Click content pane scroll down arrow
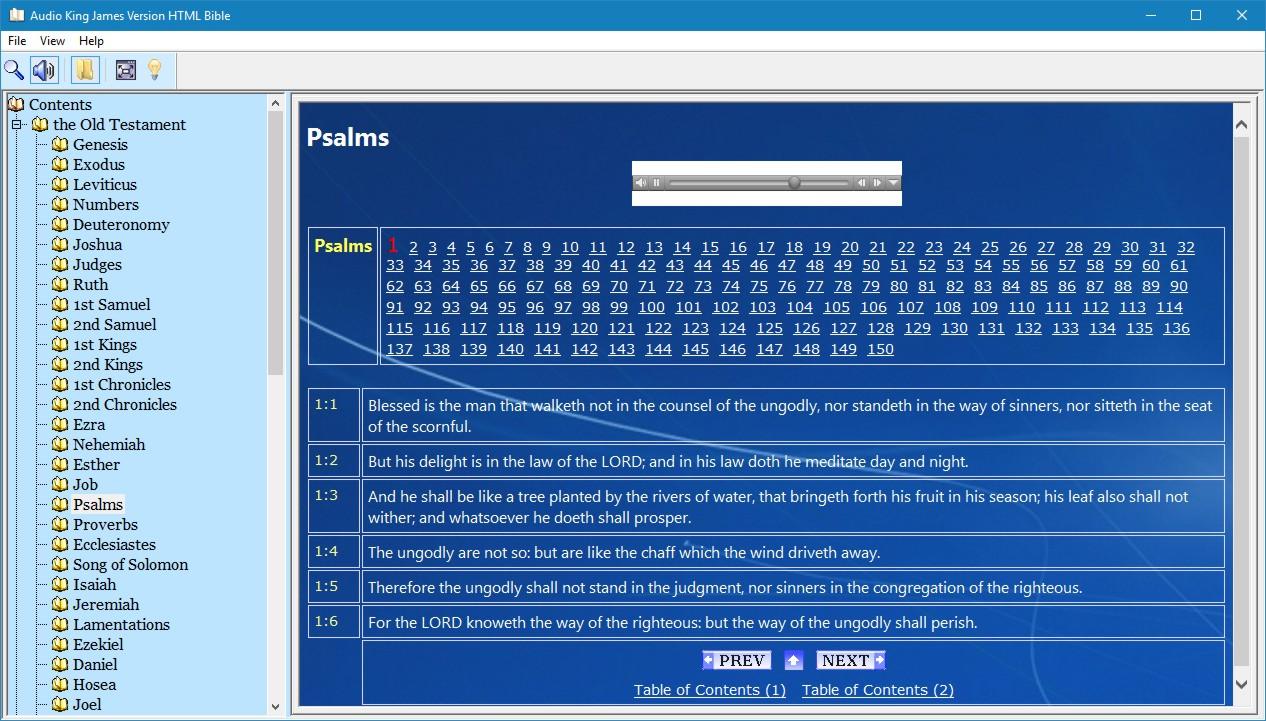Screen dimensions: 1266x721 point(1241,685)
